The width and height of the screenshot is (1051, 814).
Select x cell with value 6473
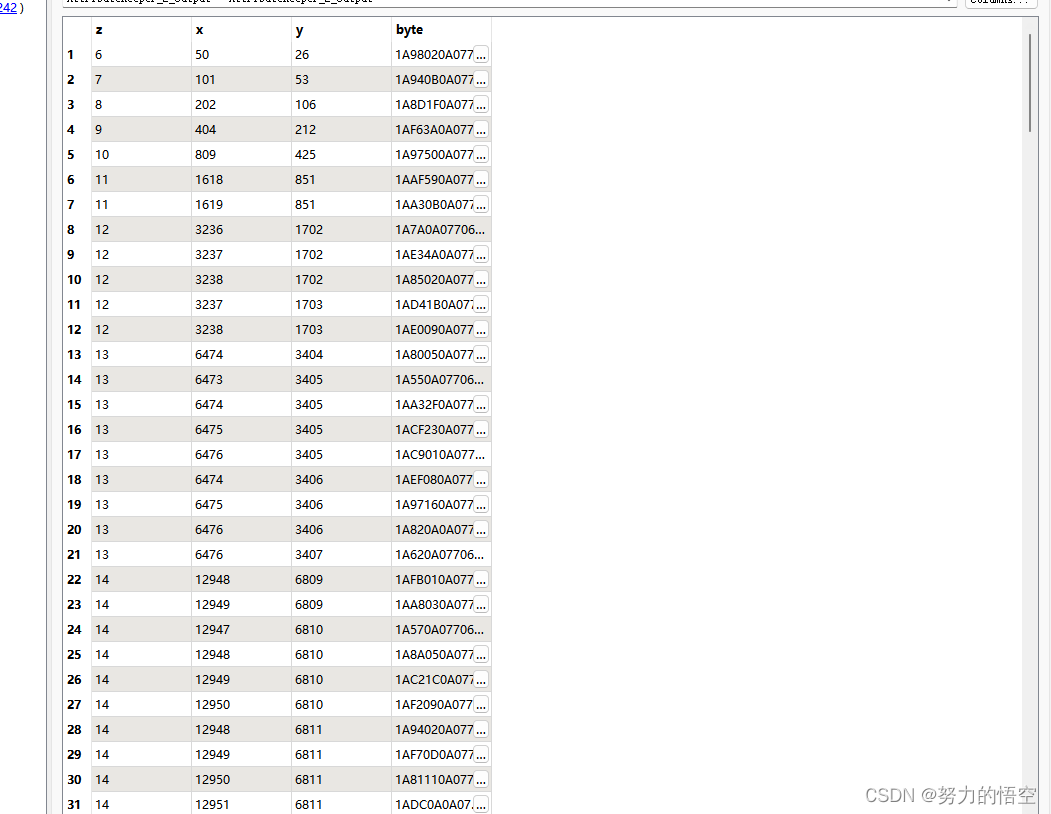click(241, 380)
